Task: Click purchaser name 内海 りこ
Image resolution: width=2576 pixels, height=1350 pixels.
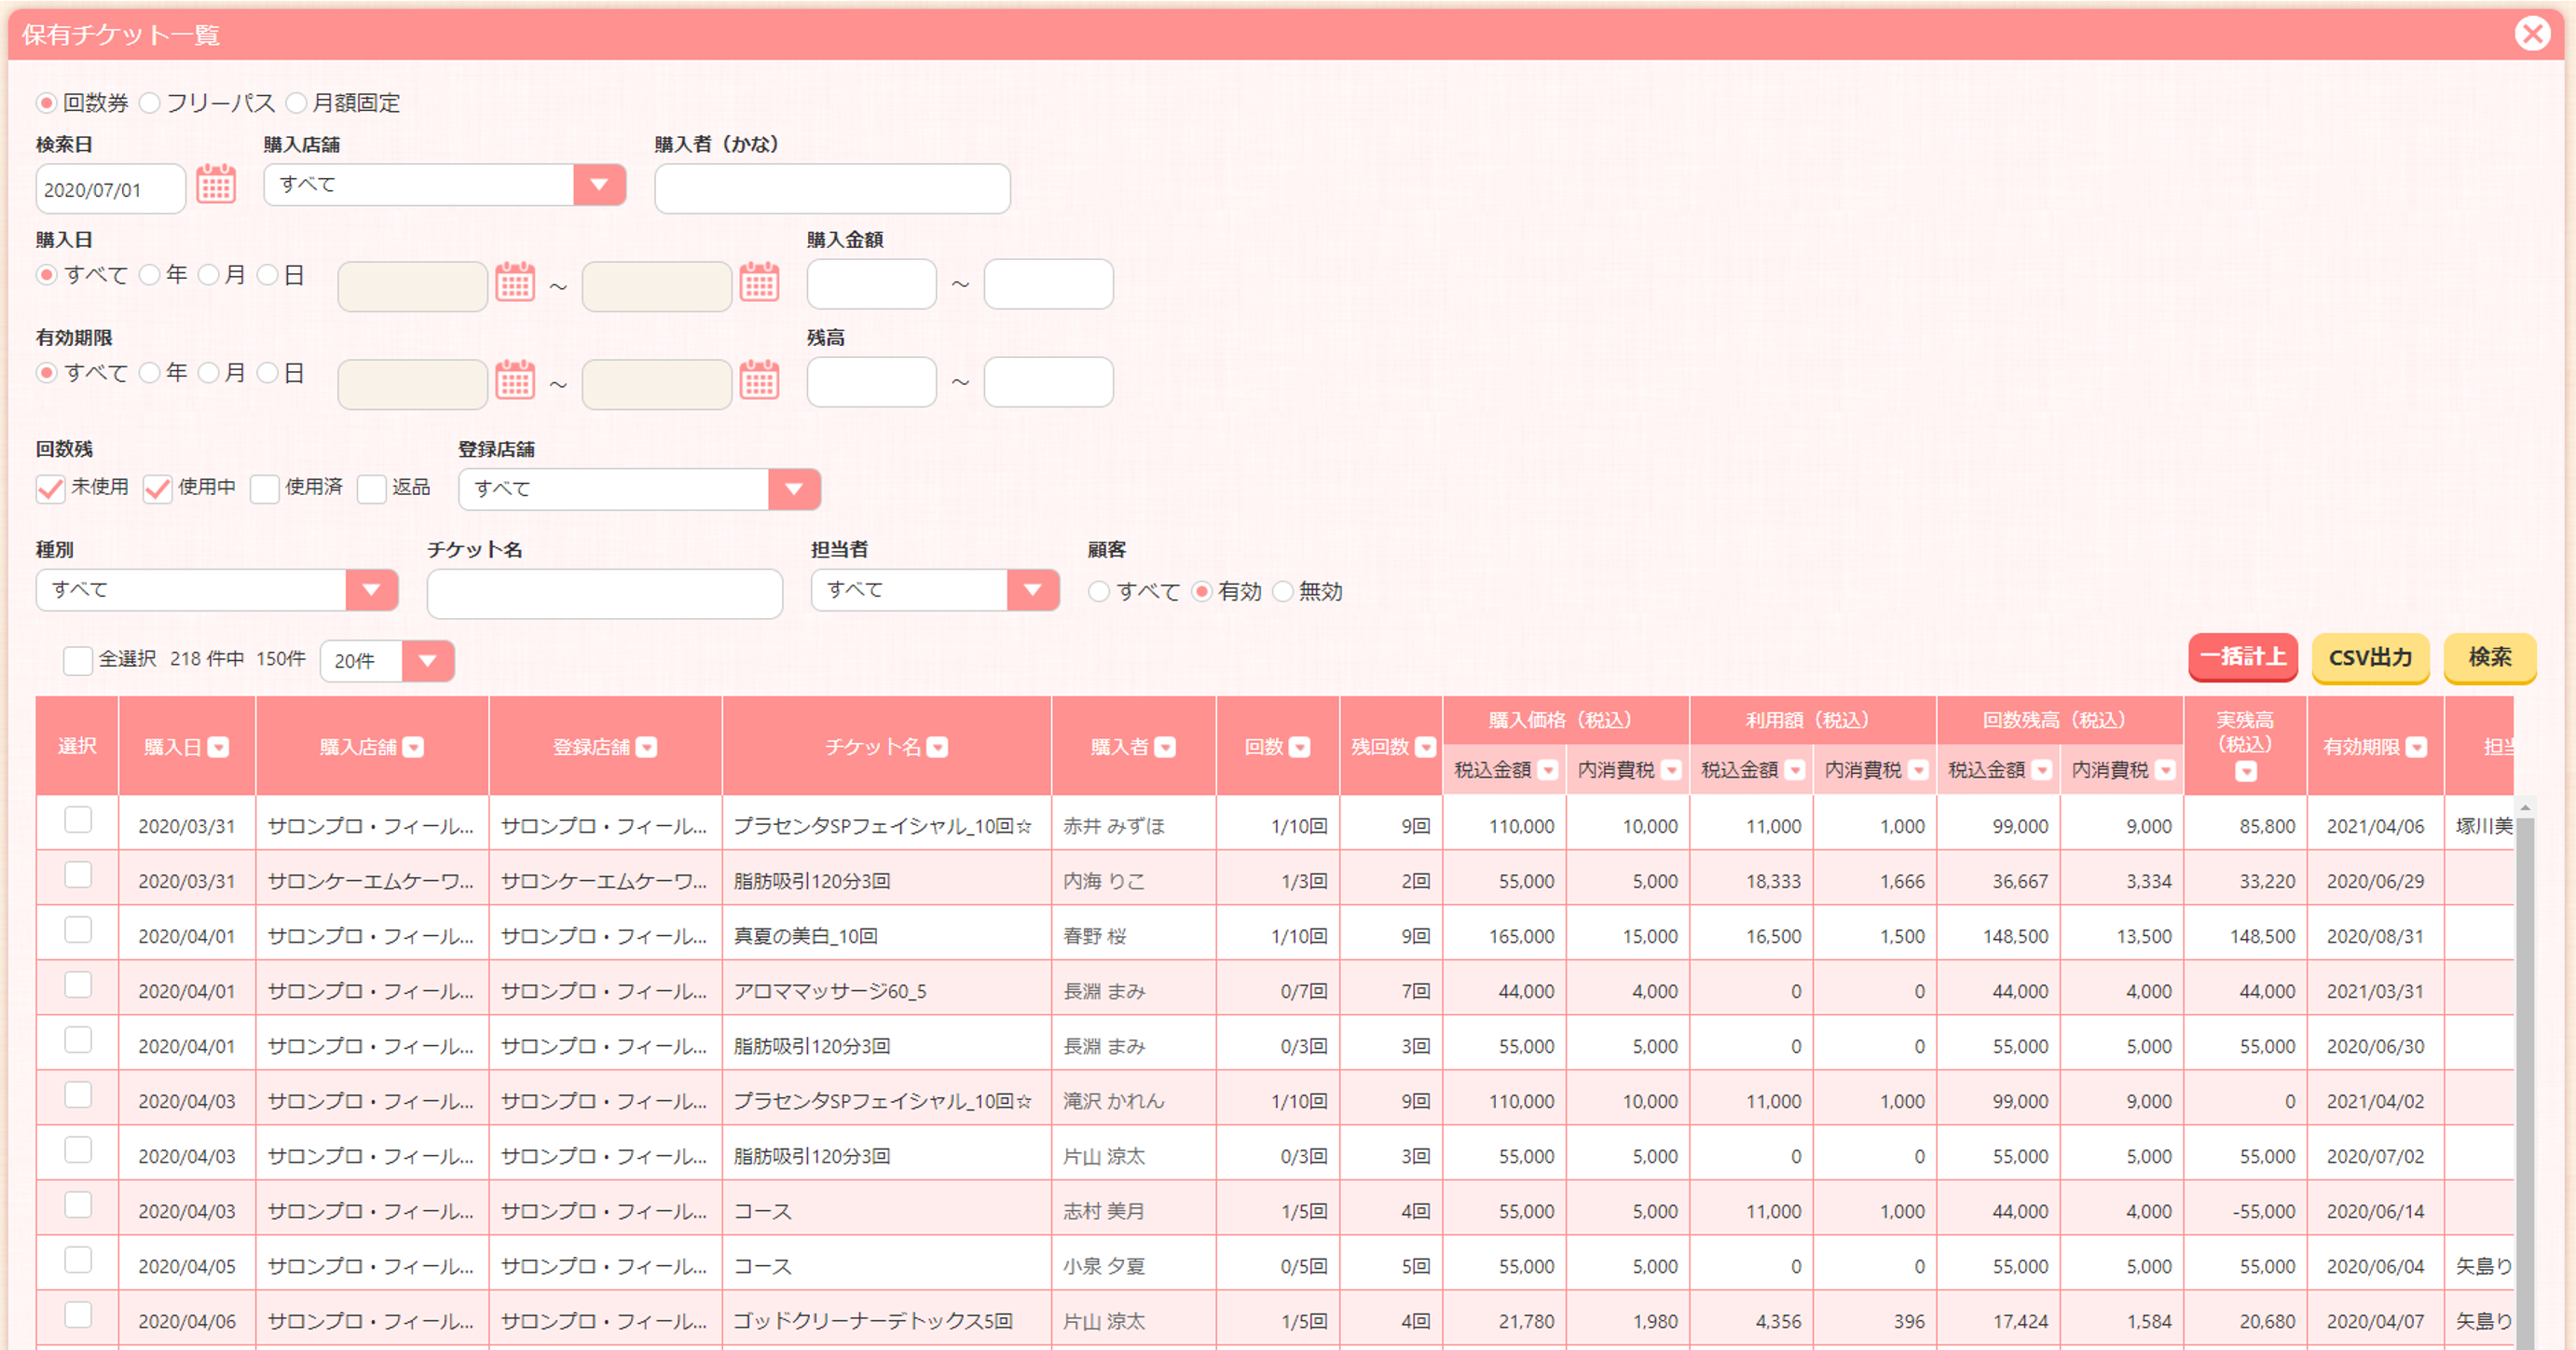Action: point(1103,881)
